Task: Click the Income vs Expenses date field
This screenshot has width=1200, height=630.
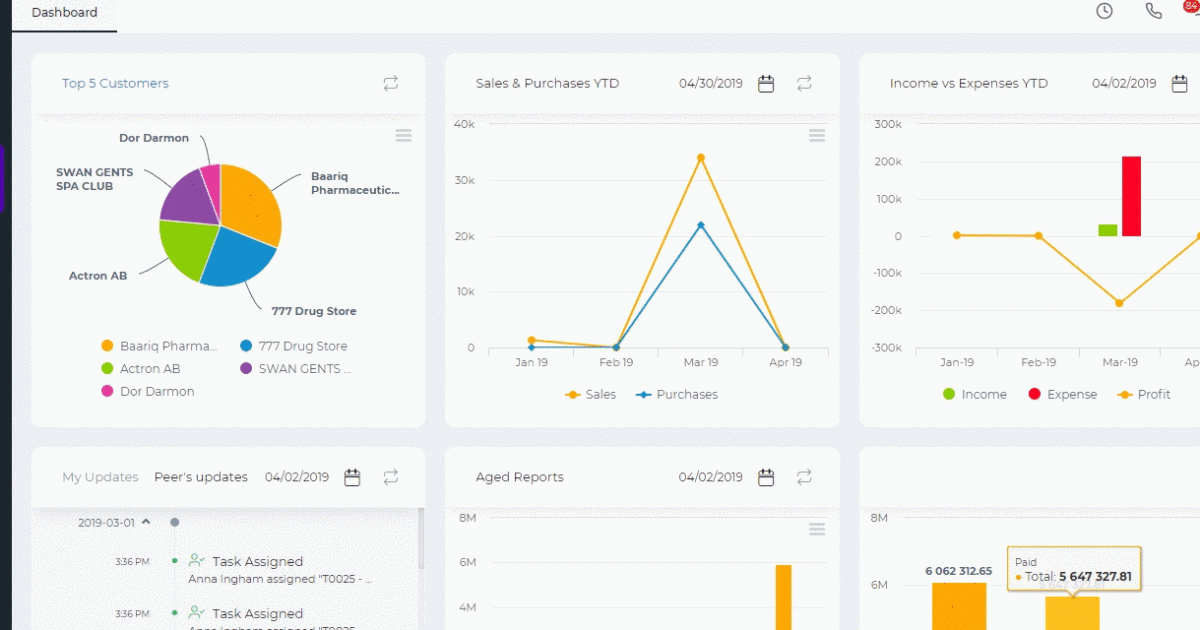Action: (x=1124, y=84)
